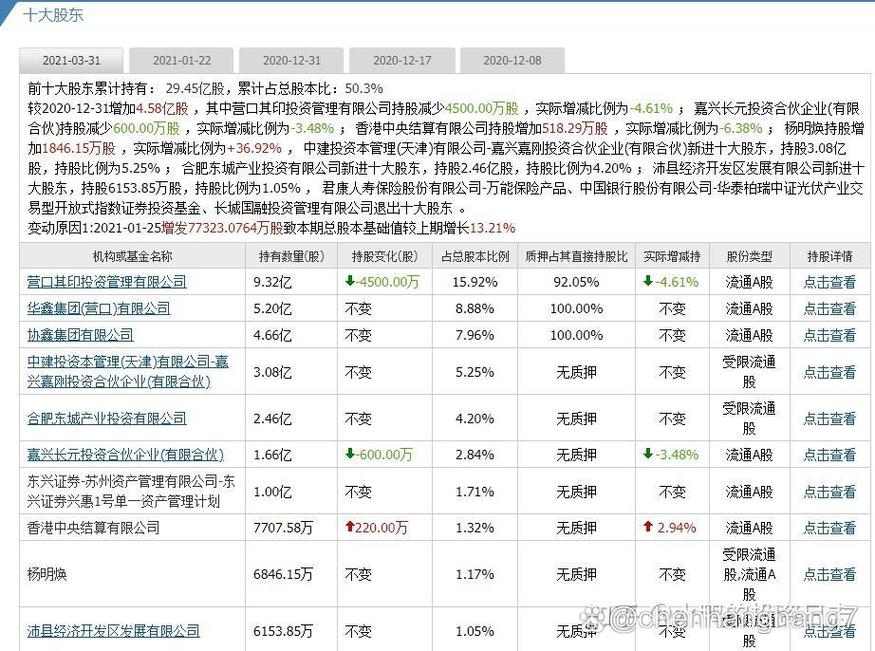875x651 pixels.
Task: Click the green down arrow beside -4500.00万
Action: [350, 281]
